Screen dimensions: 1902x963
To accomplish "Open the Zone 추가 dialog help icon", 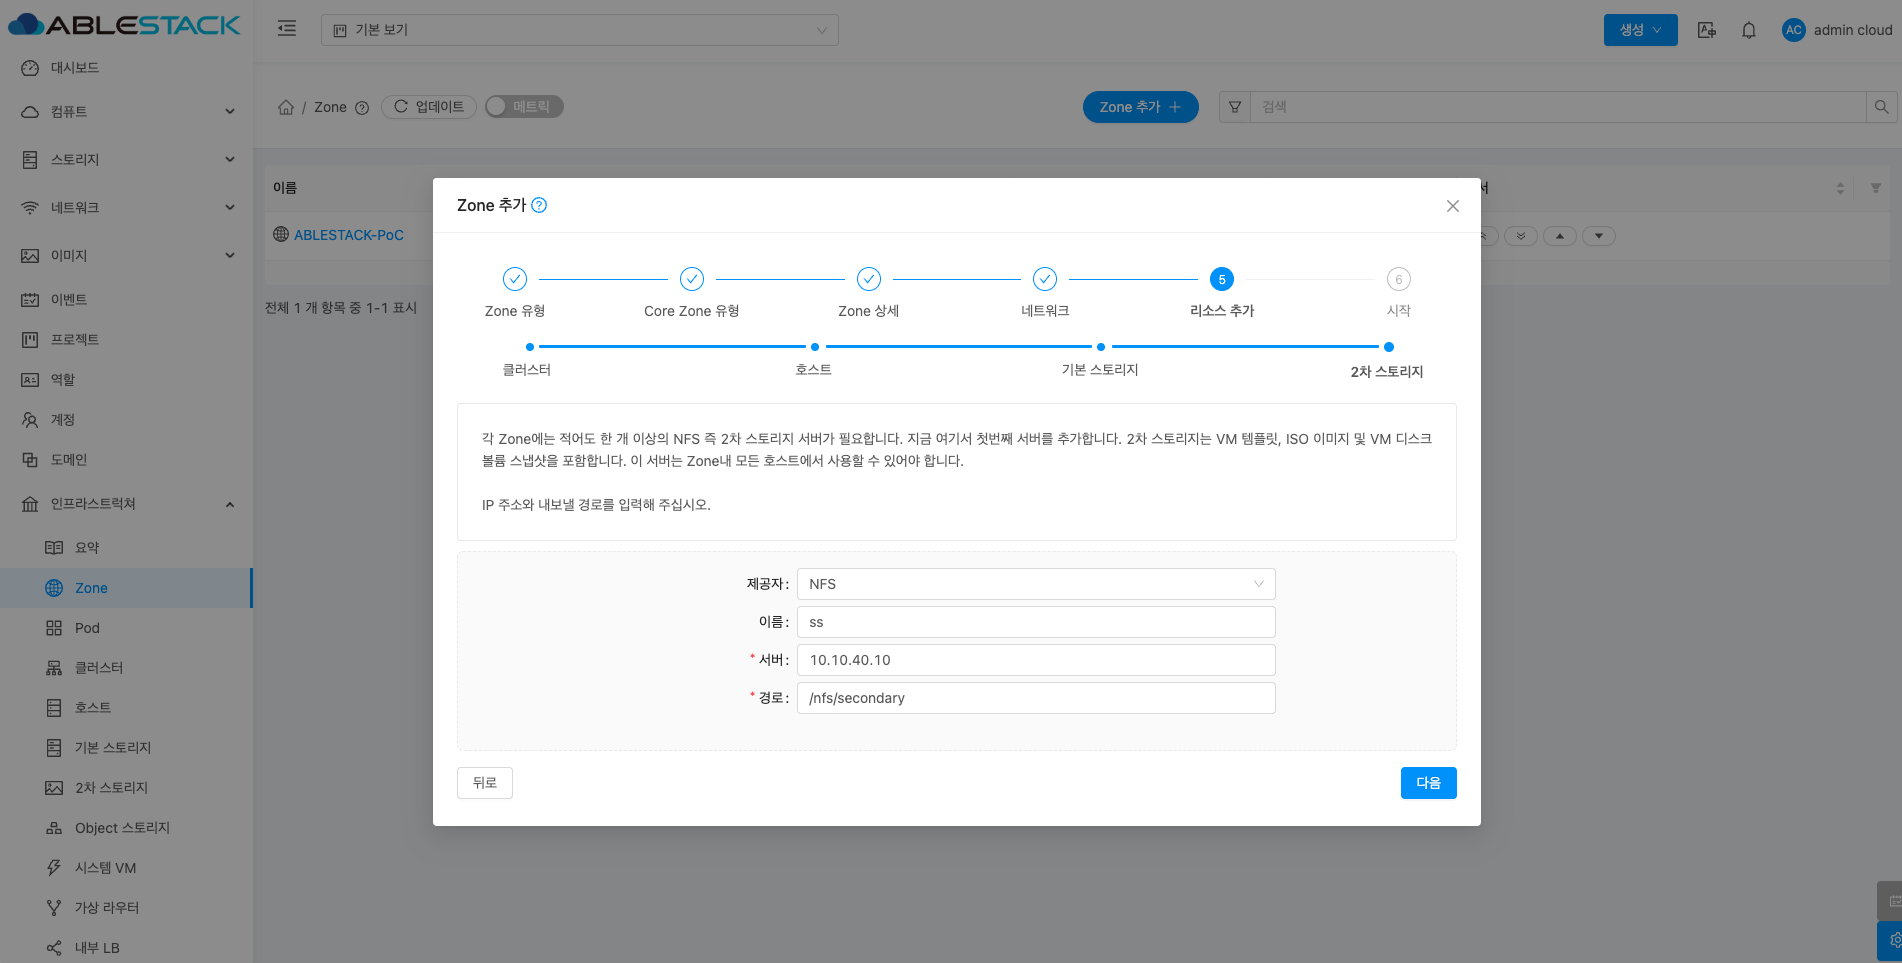I will click(x=539, y=205).
